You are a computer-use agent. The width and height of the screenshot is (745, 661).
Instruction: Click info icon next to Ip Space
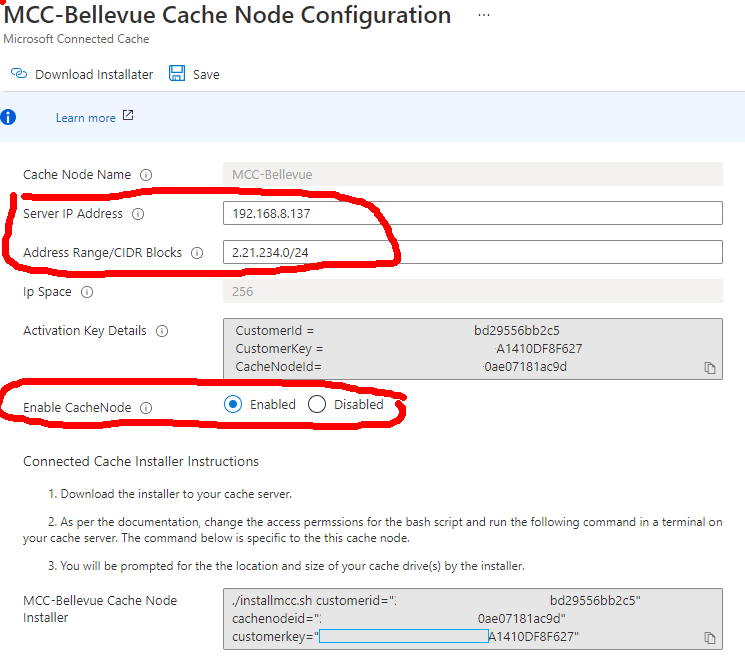click(87, 293)
